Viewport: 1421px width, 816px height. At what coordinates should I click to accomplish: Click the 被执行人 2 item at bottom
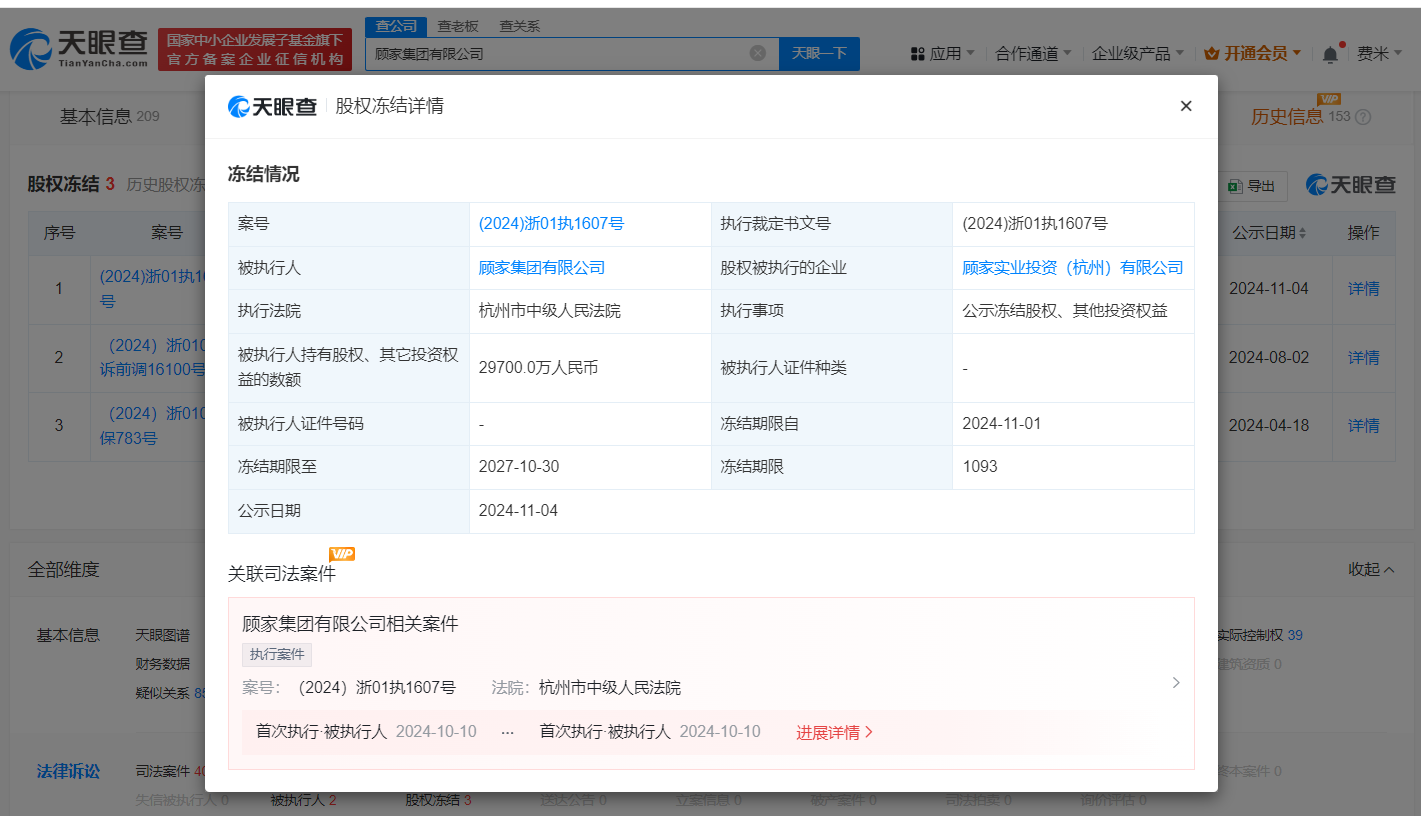click(303, 800)
